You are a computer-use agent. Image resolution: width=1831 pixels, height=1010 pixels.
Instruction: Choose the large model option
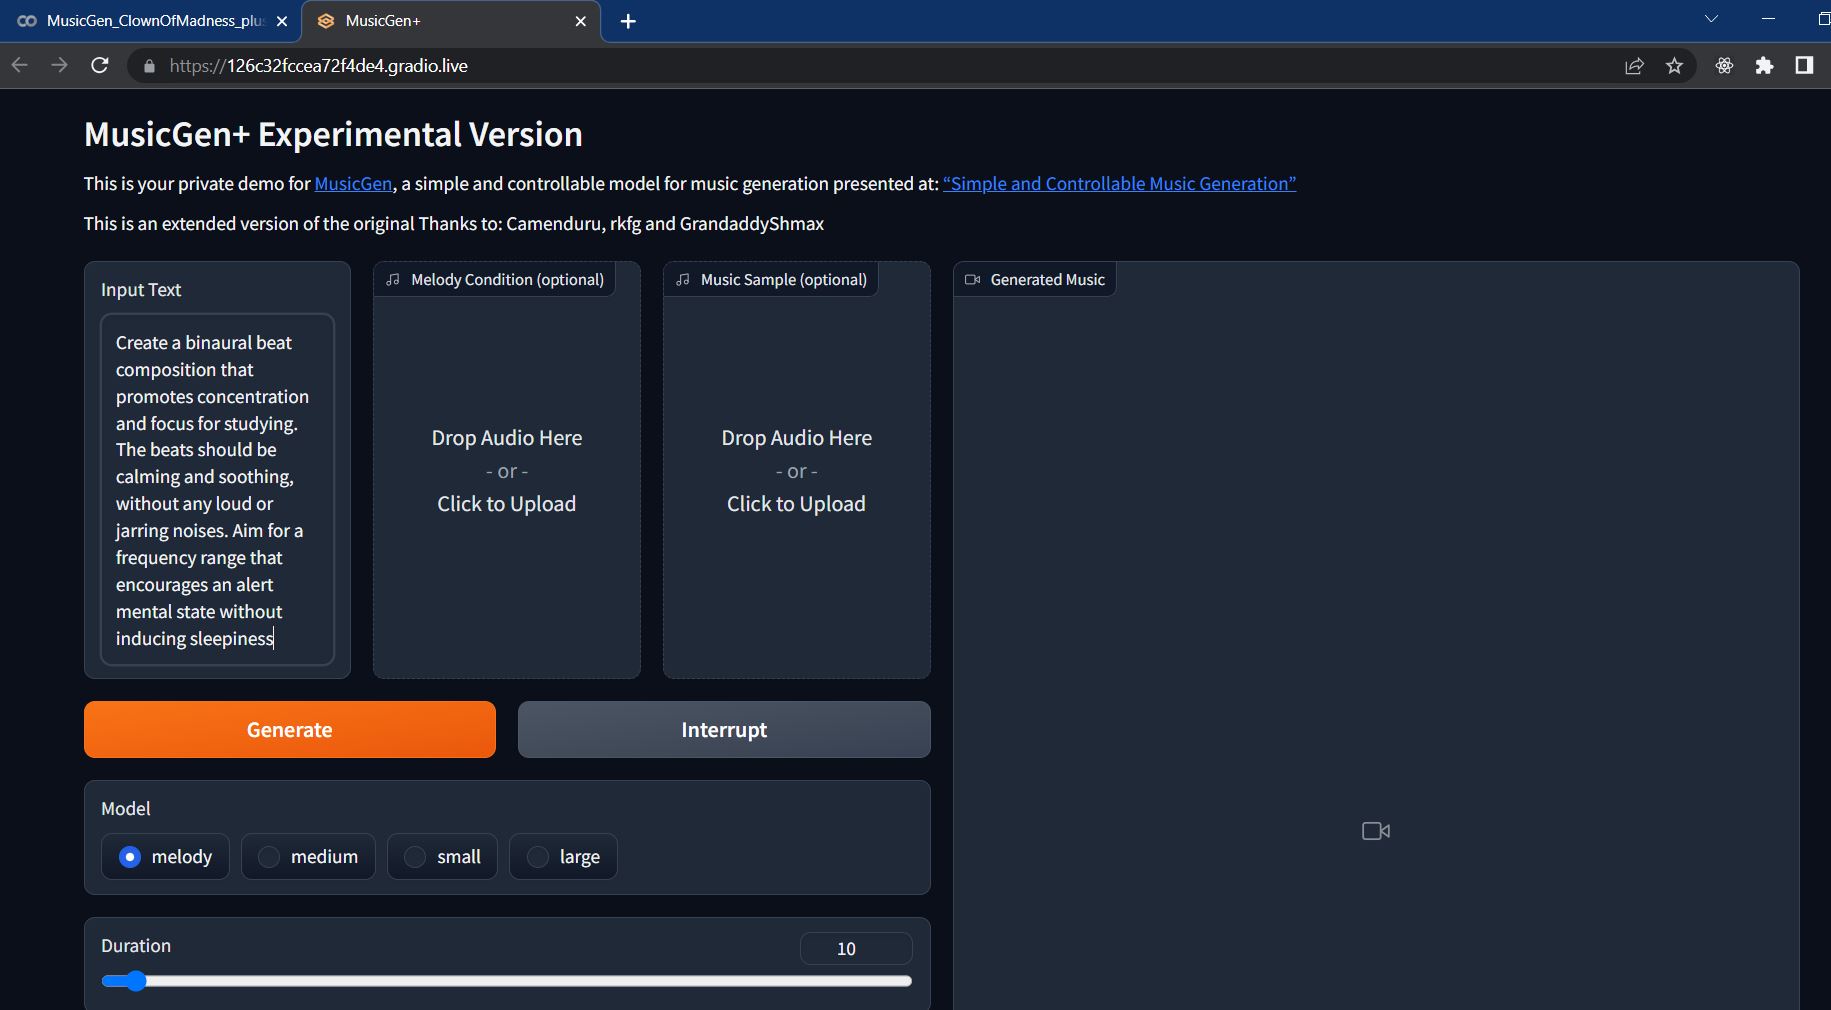[563, 857]
